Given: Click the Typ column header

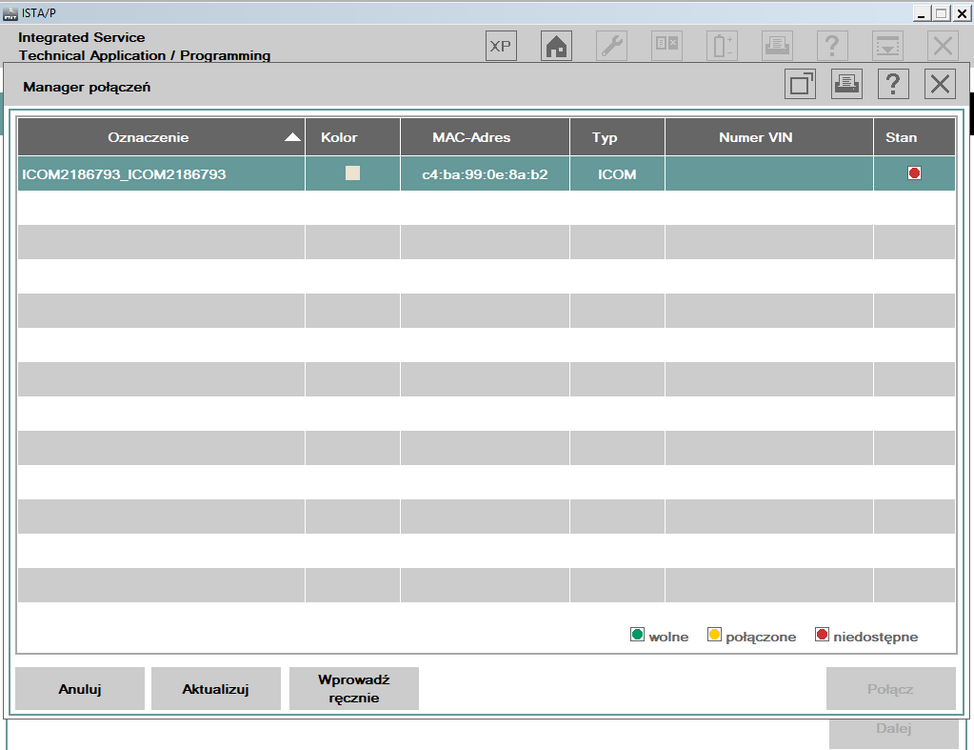Looking at the screenshot, I should pos(617,137).
